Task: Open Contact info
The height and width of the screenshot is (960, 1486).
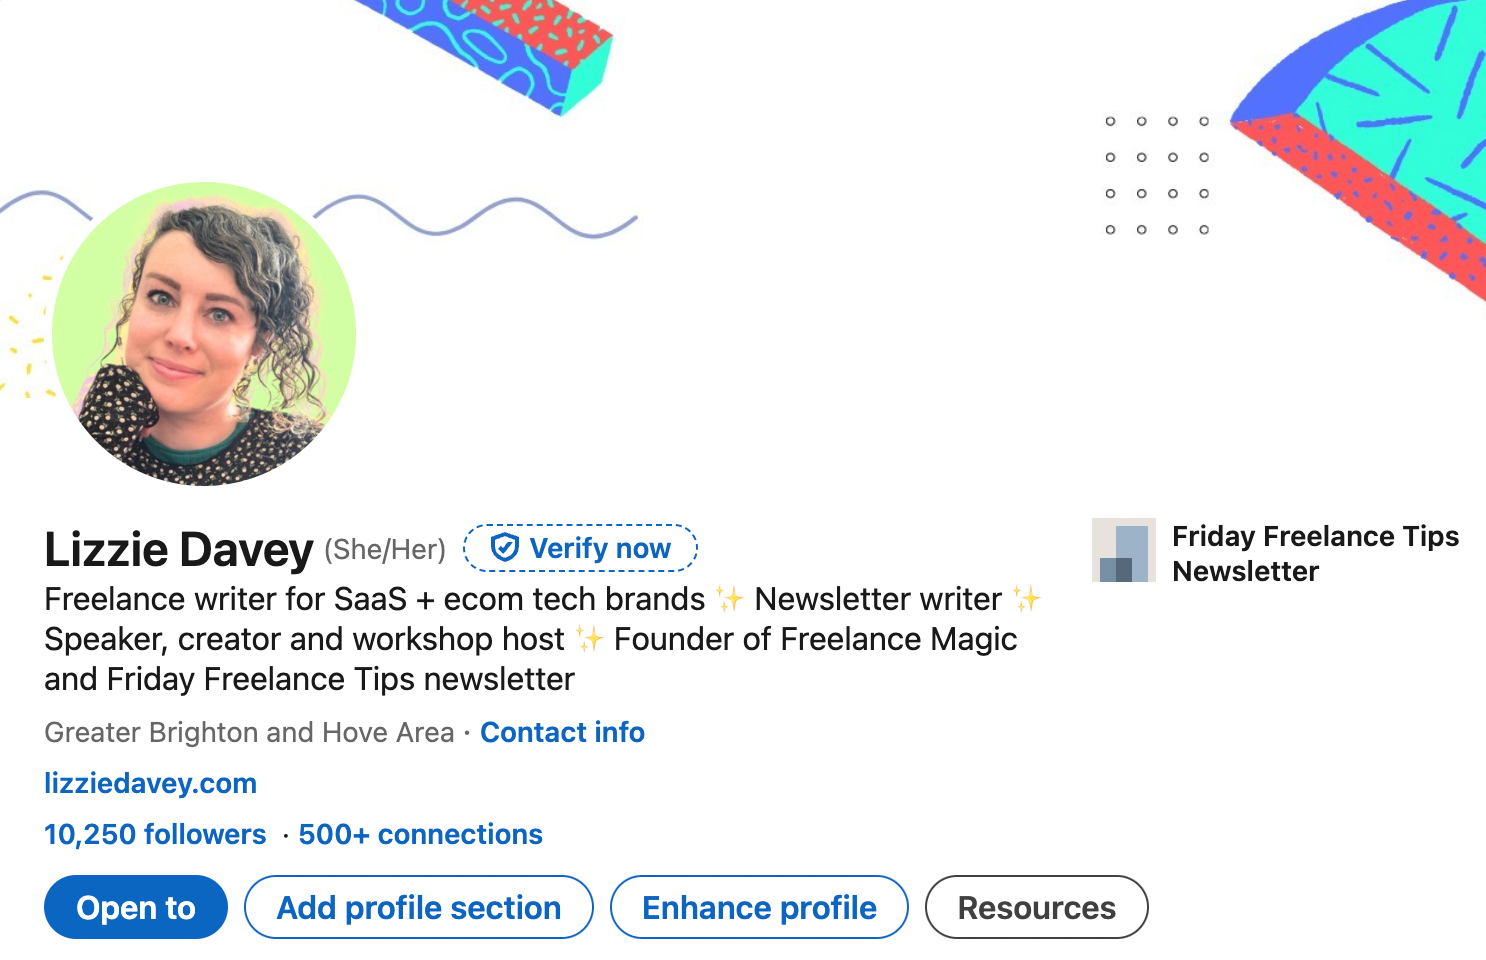Action: (x=562, y=732)
